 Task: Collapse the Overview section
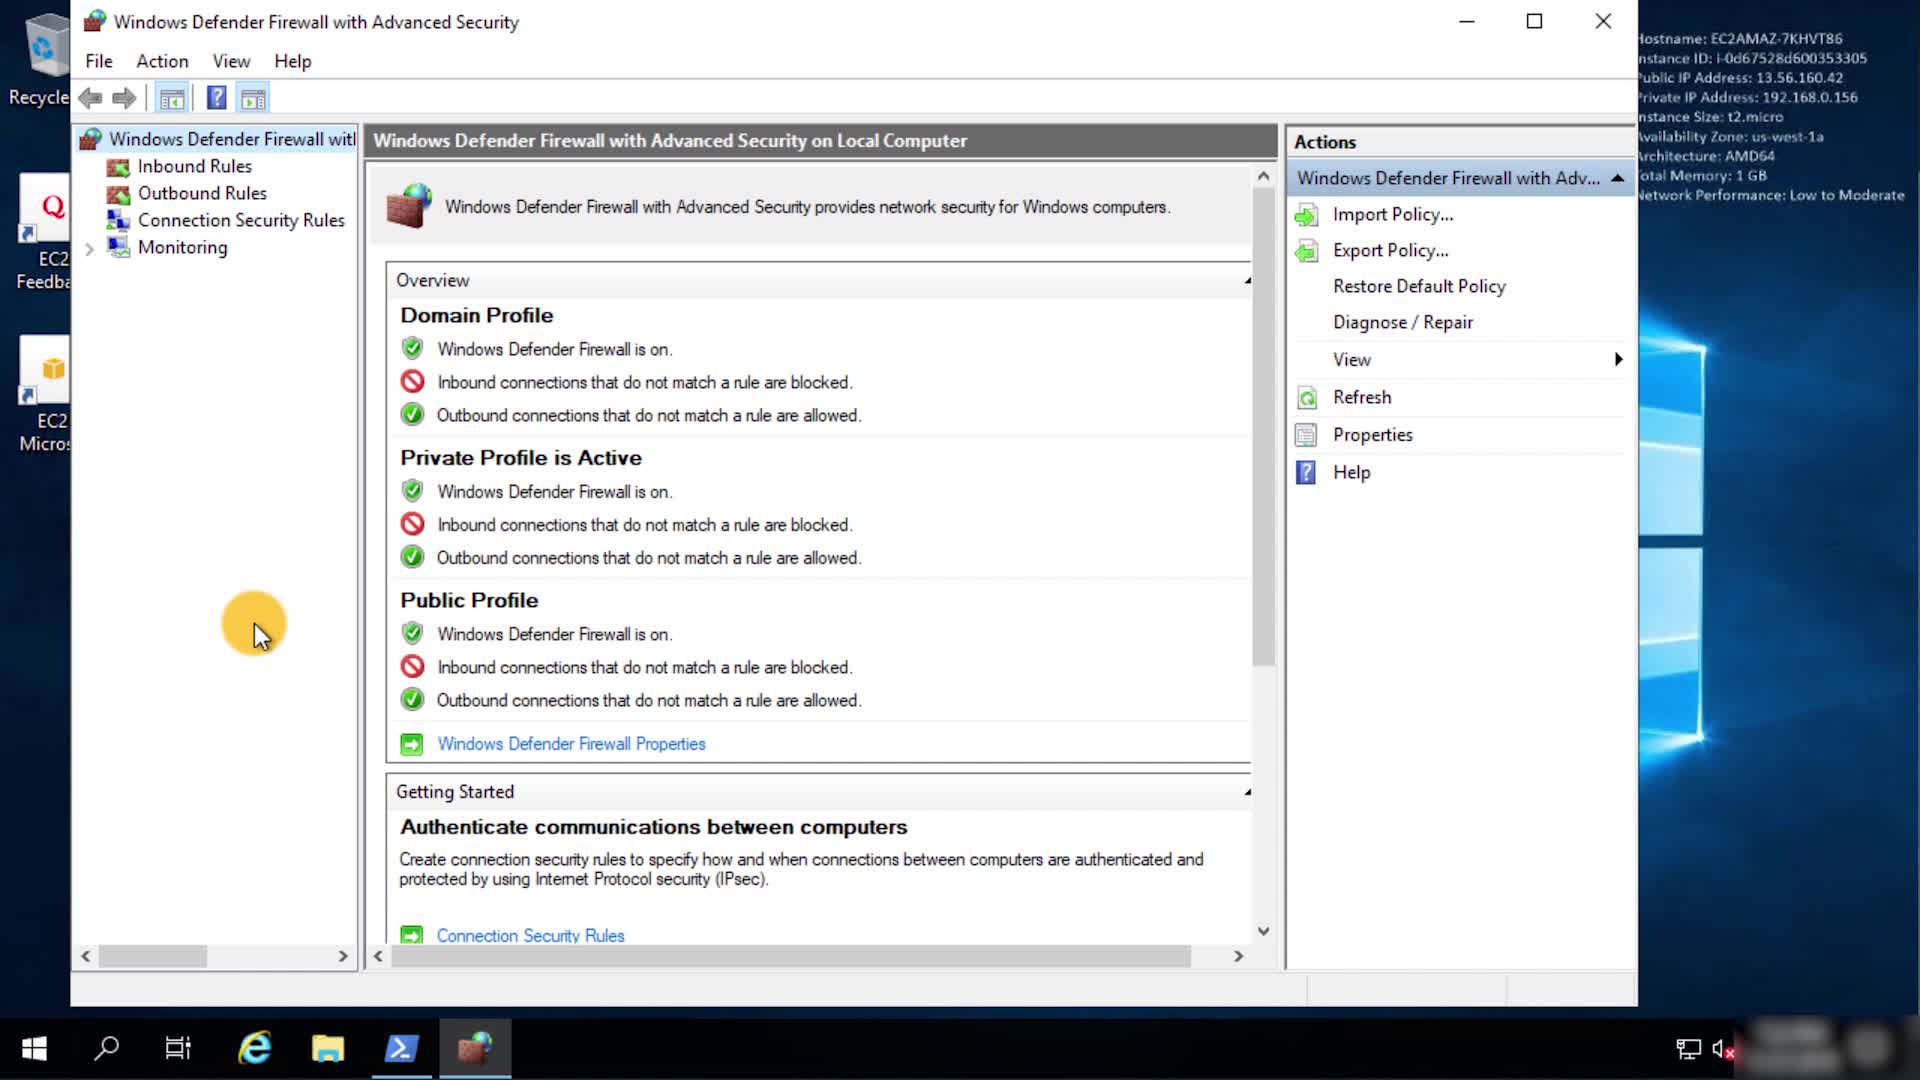tap(1247, 281)
